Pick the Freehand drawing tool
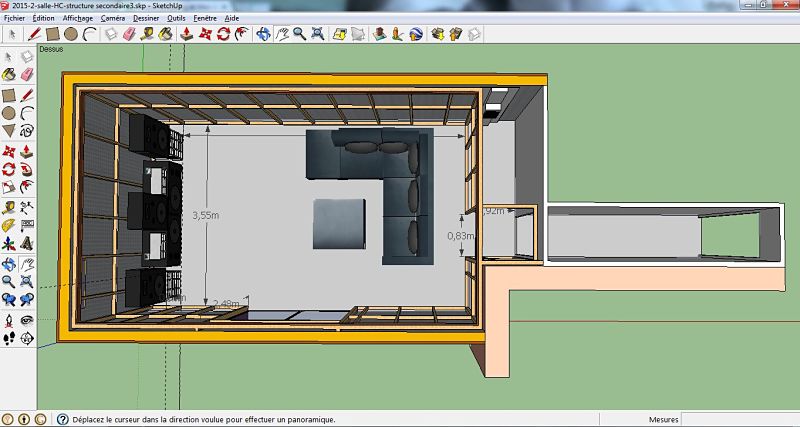The width and height of the screenshot is (800, 427). 27,131
